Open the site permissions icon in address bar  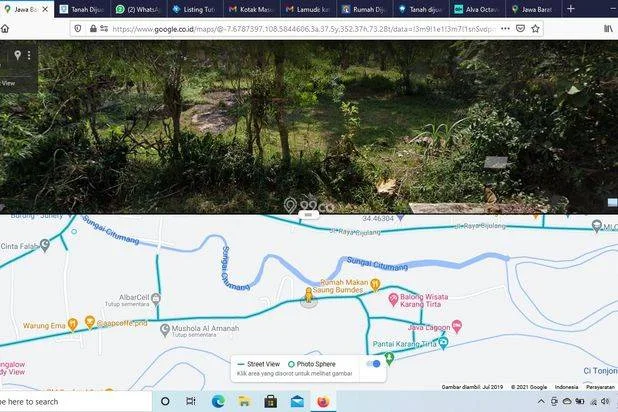point(104,28)
